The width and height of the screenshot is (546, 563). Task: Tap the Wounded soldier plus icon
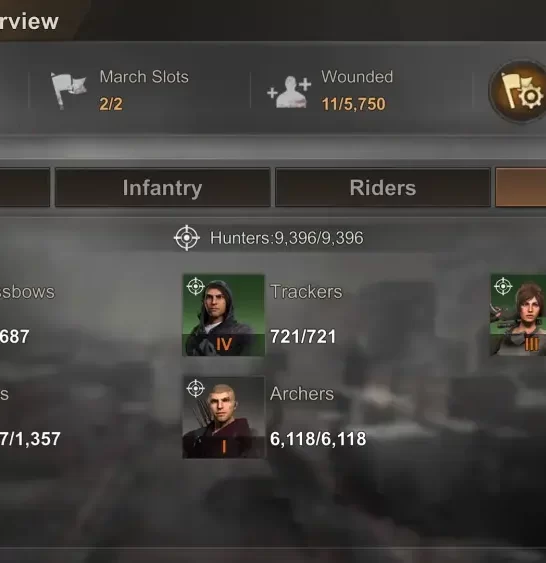(289, 92)
